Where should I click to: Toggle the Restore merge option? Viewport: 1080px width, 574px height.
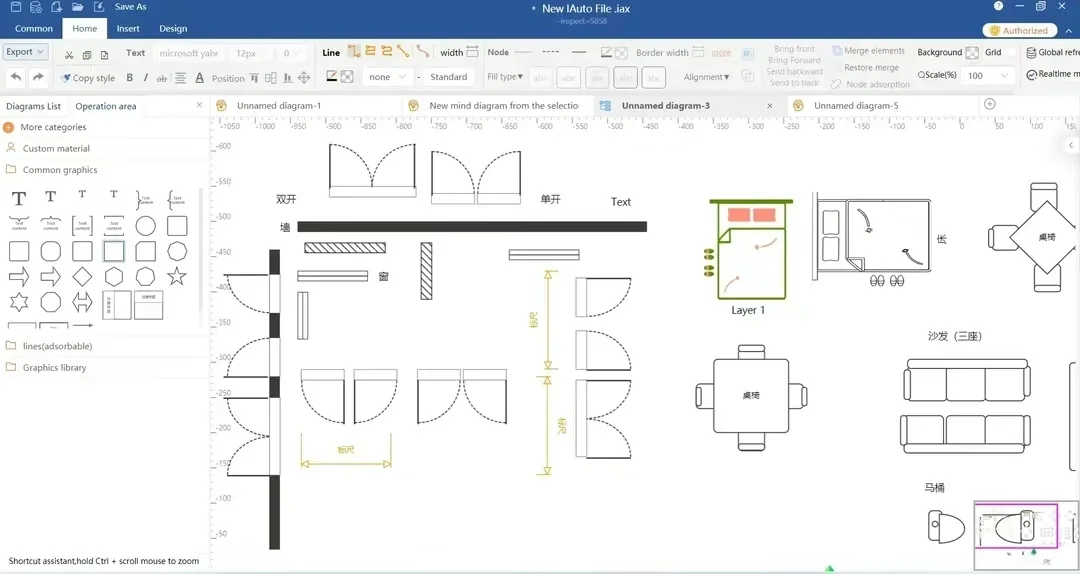(x=866, y=68)
